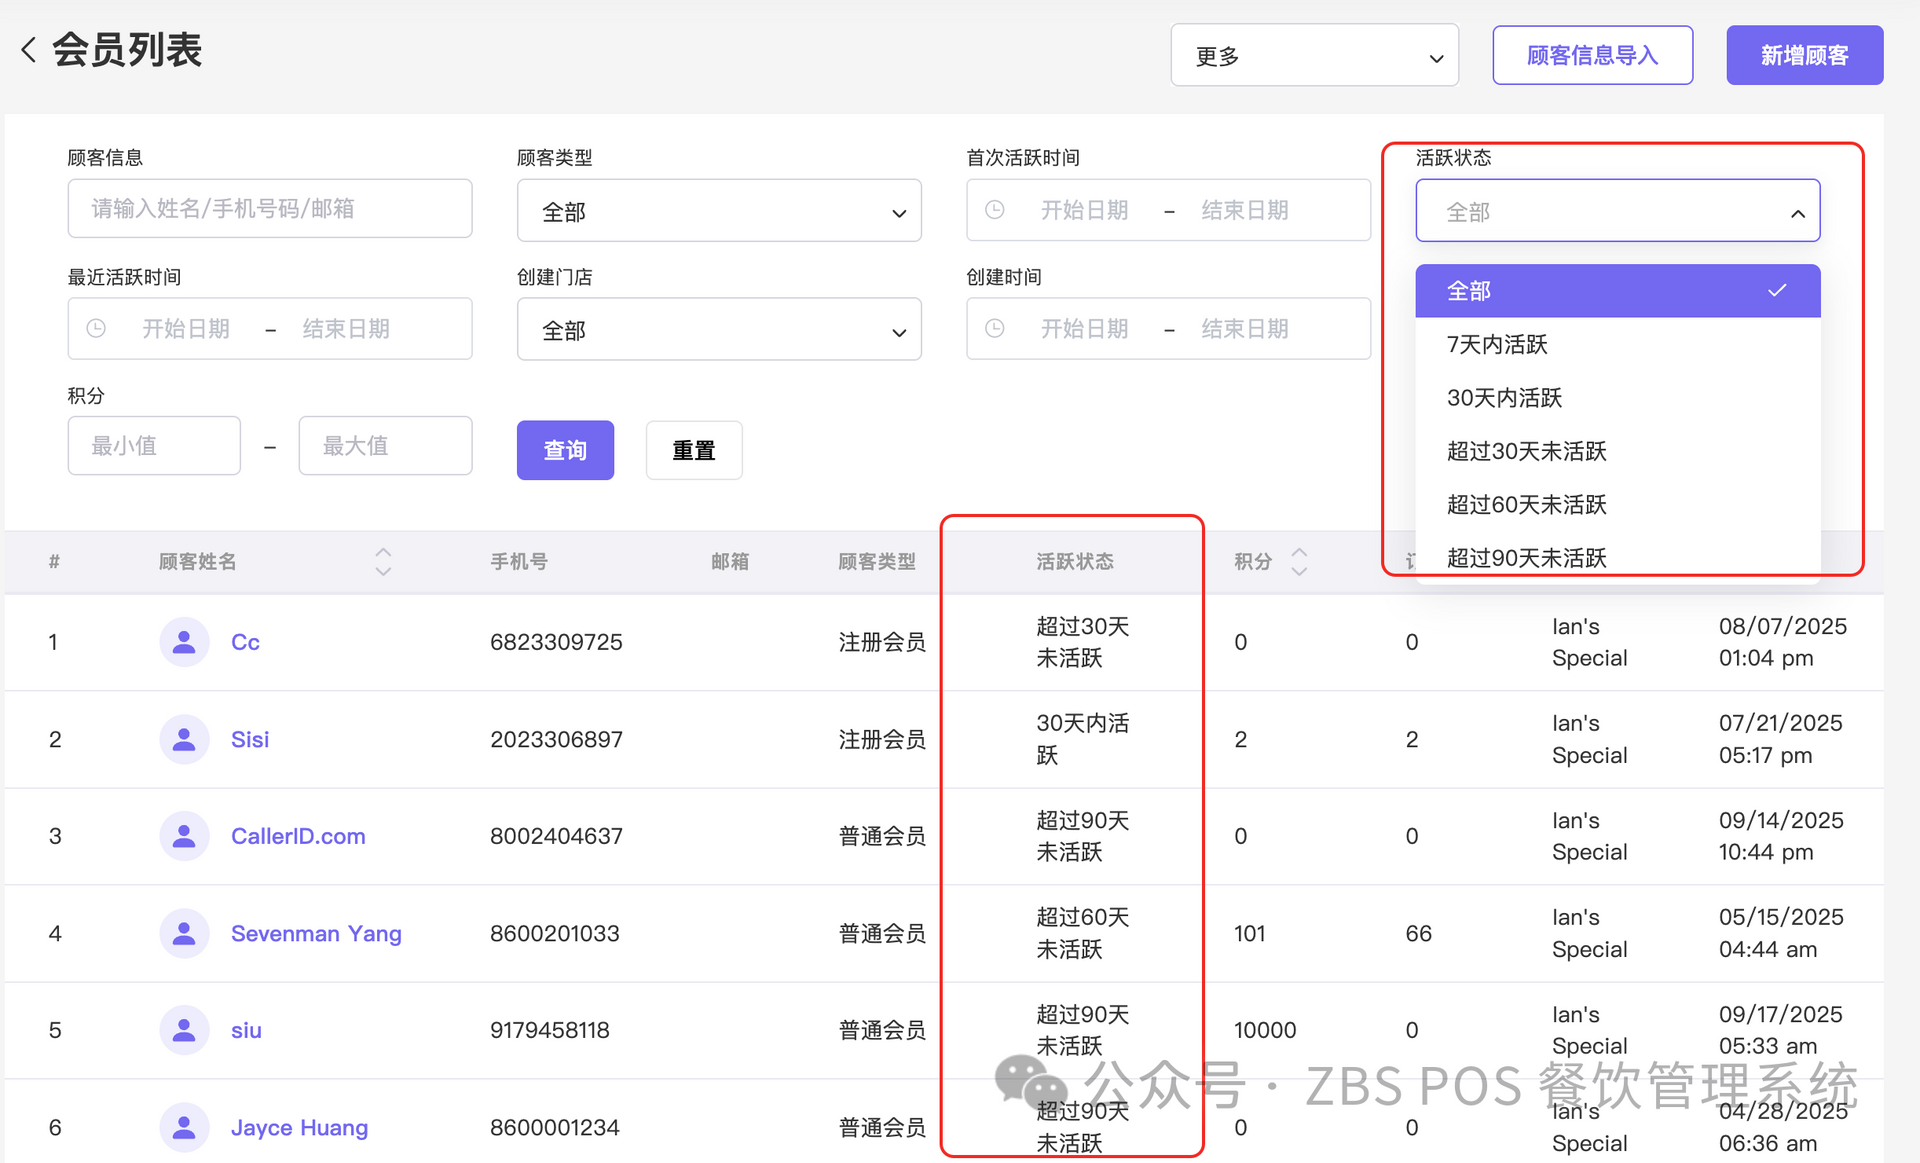This screenshot has width=1920, height=1163.
Task: Sort by 顾客姓名 column arrows
Action: (x=383, y=561)
